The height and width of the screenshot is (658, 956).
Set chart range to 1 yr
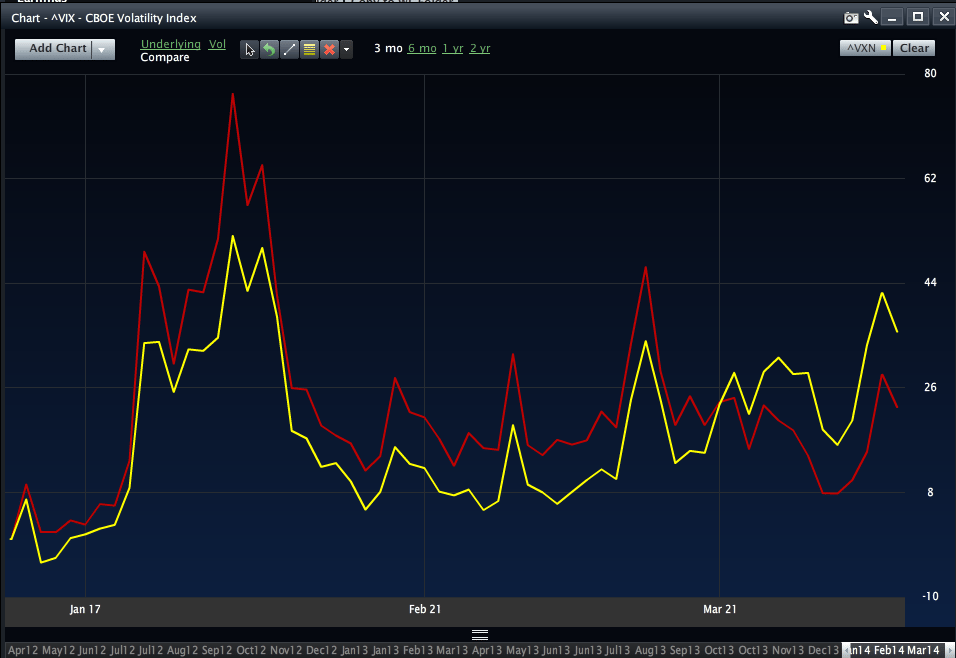[x=452, y=48]
